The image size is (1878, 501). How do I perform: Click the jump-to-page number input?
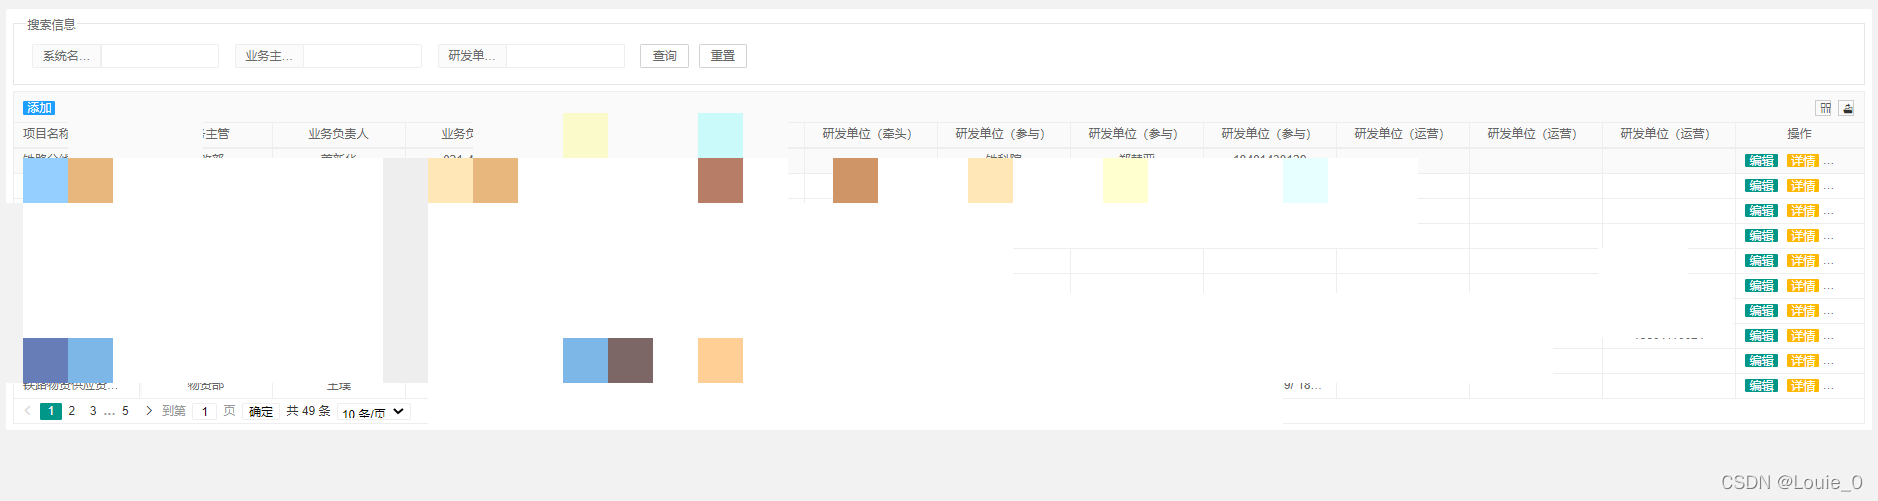pyautogui.click(x=205, y=411)
